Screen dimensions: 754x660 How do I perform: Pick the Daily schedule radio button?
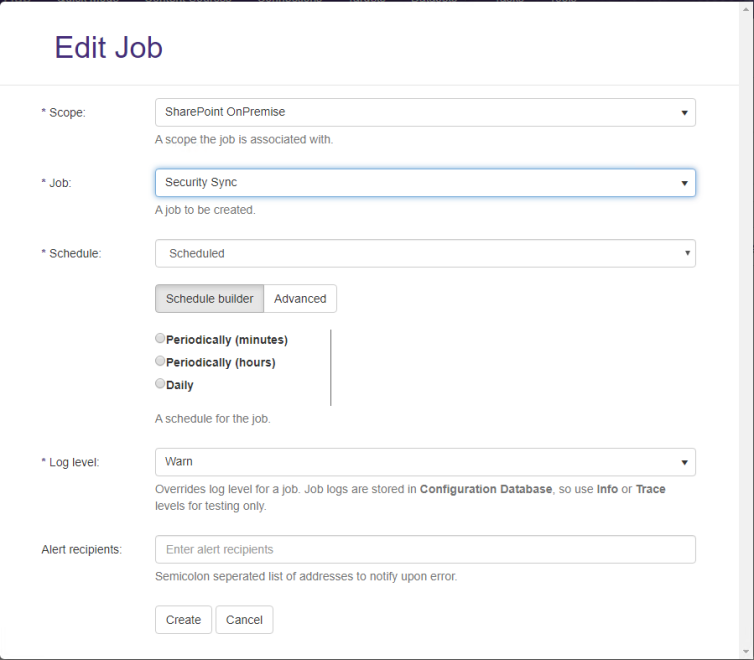click(161, 384)
